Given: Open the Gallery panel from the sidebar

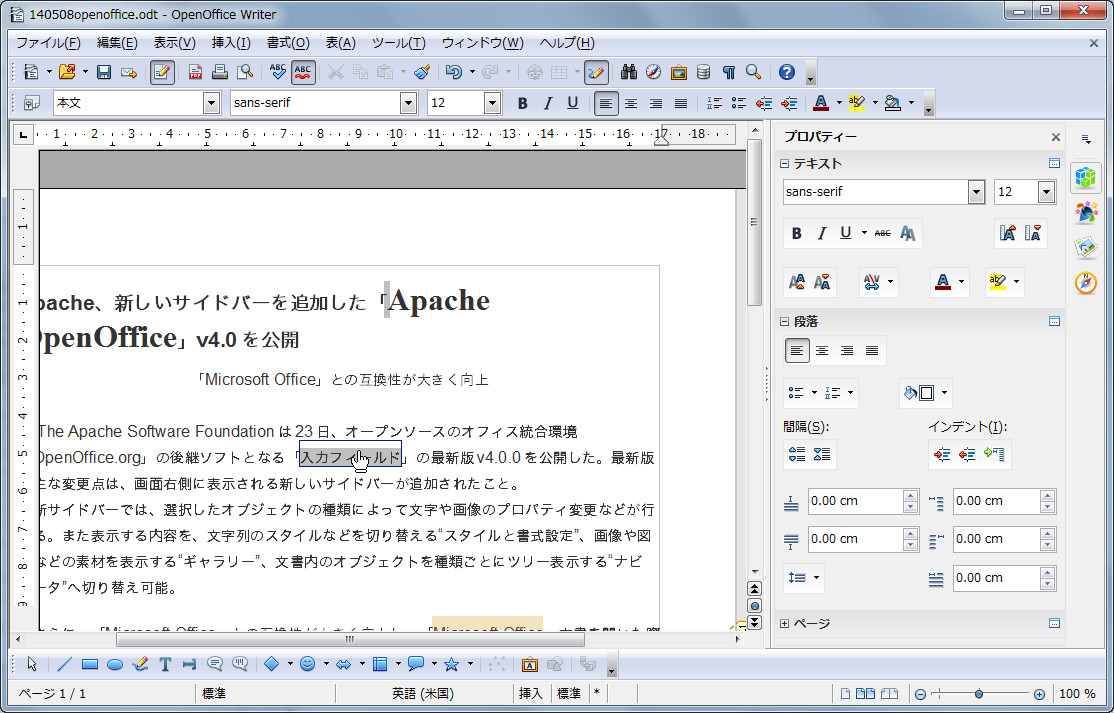Looking at the screenshot, I should [x=1086, y=247].
